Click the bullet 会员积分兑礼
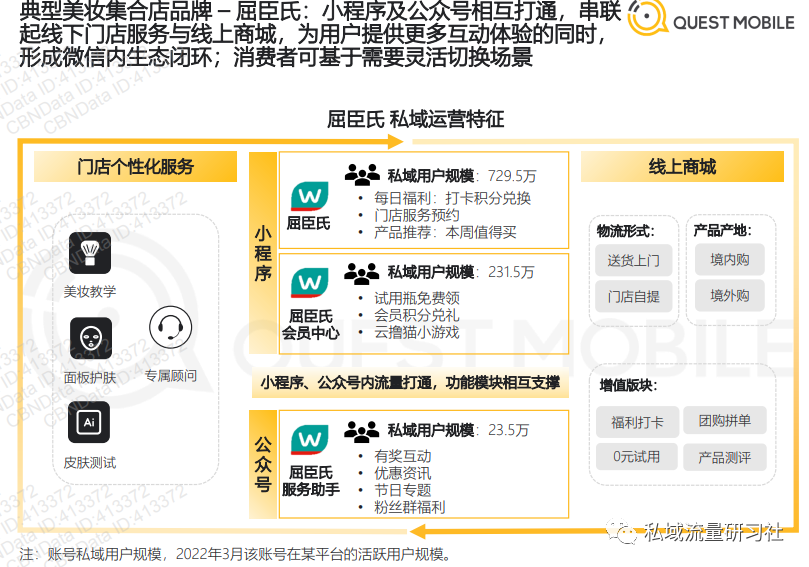Viewport: 809px width, 567px height. (416, 315)
